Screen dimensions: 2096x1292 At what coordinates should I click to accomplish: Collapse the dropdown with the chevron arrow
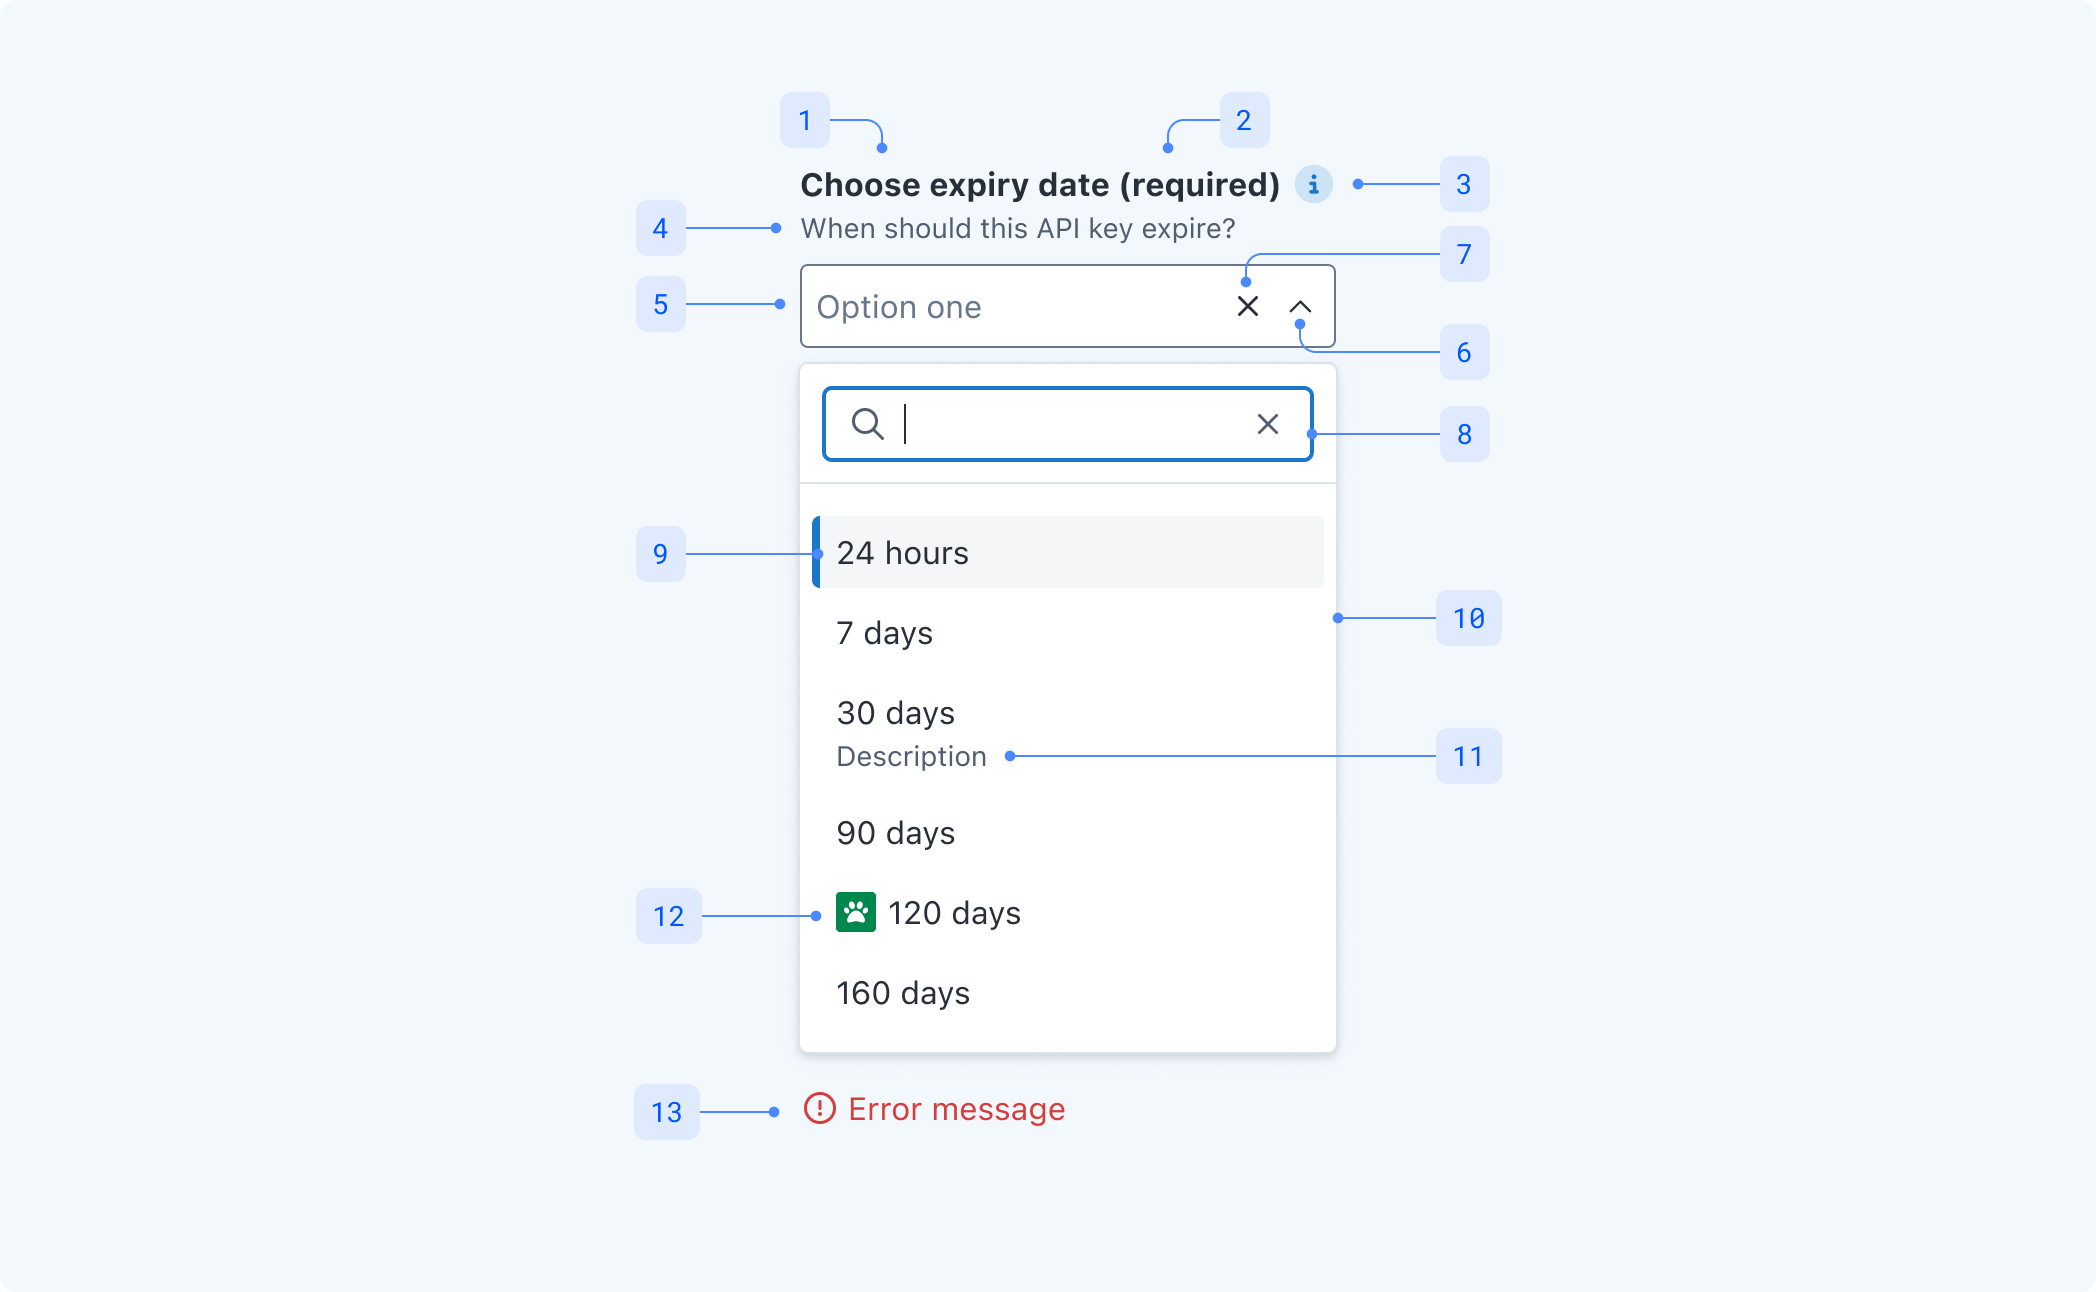(x=1300, y=307)
